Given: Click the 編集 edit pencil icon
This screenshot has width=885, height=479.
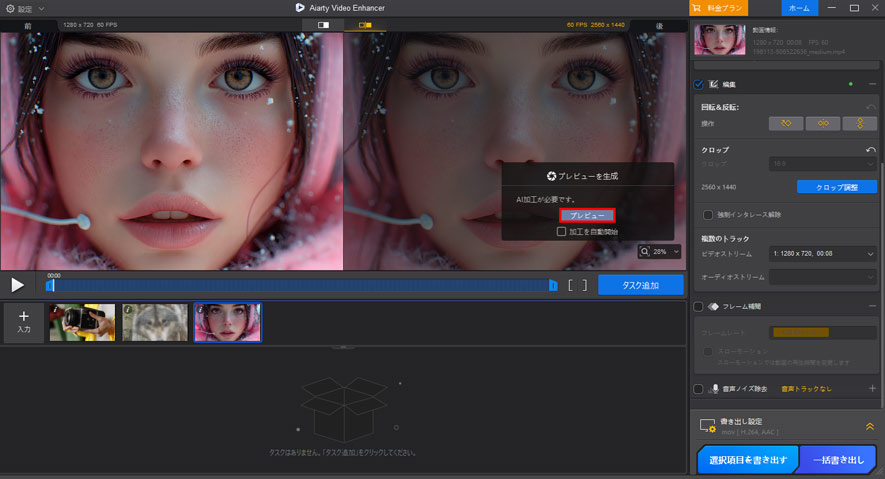Looking at the screenshot, I should (713, 84).
